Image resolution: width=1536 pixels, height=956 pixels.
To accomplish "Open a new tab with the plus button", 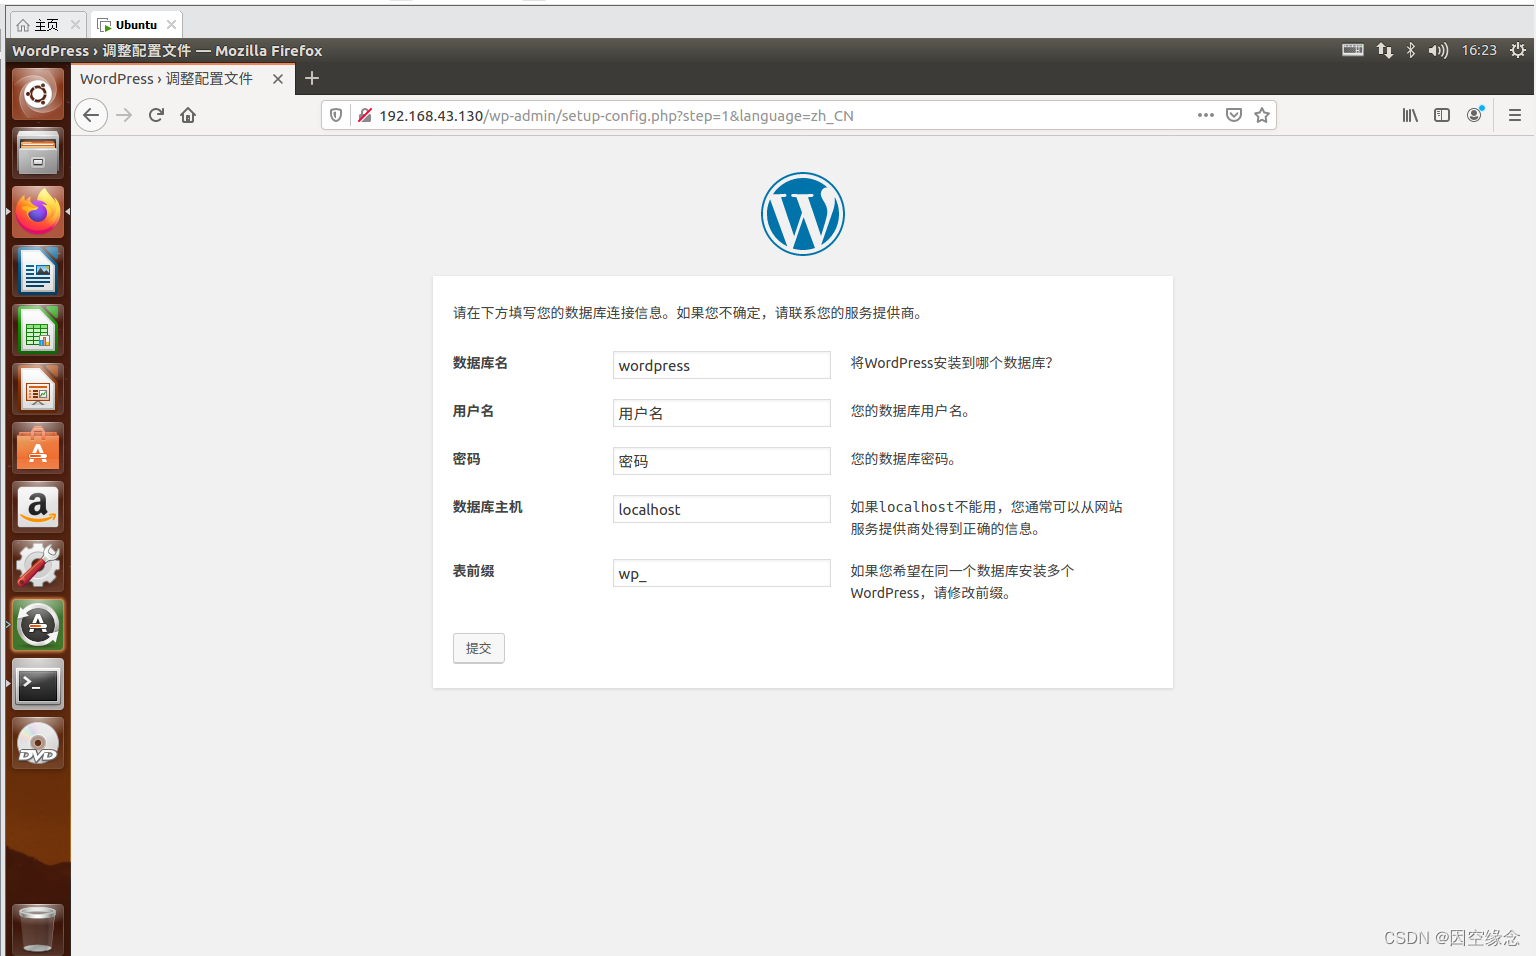I will [x=311, y=78].
